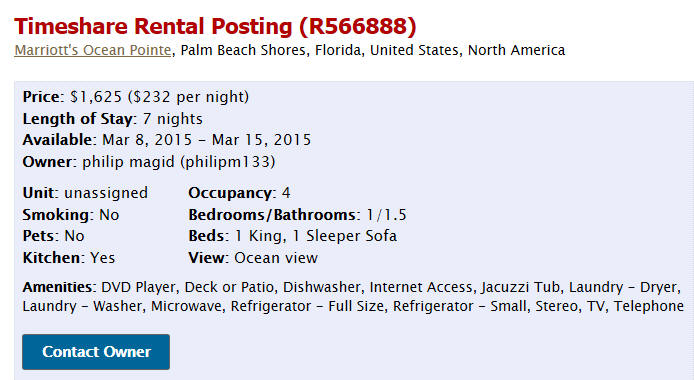
Task: Click the 7 nights value
Action: [173, 119]
